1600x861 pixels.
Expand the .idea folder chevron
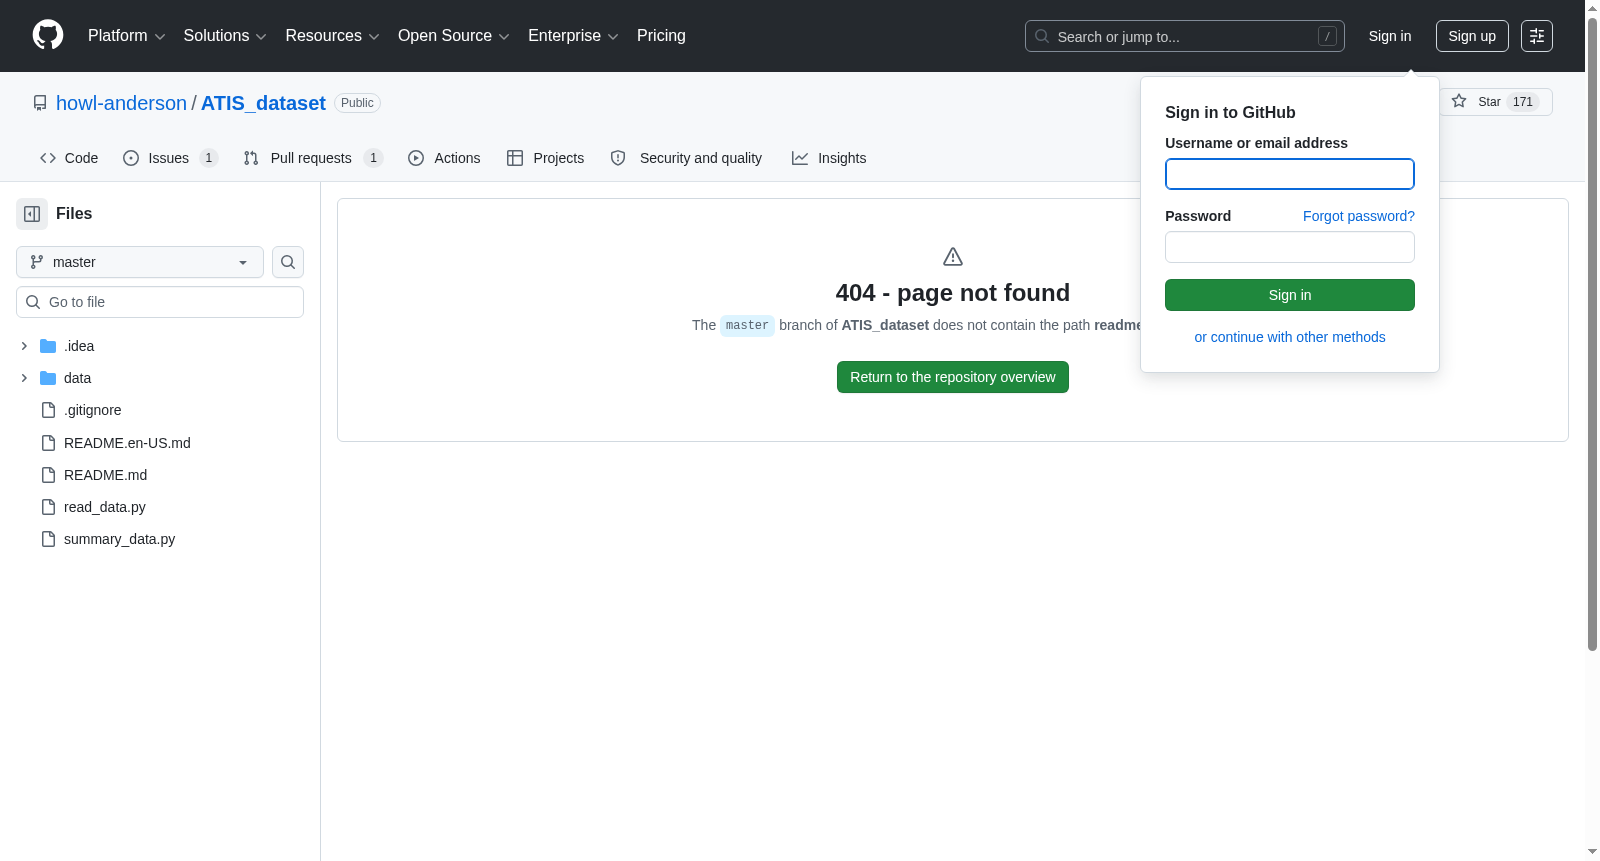pos(24,346)
